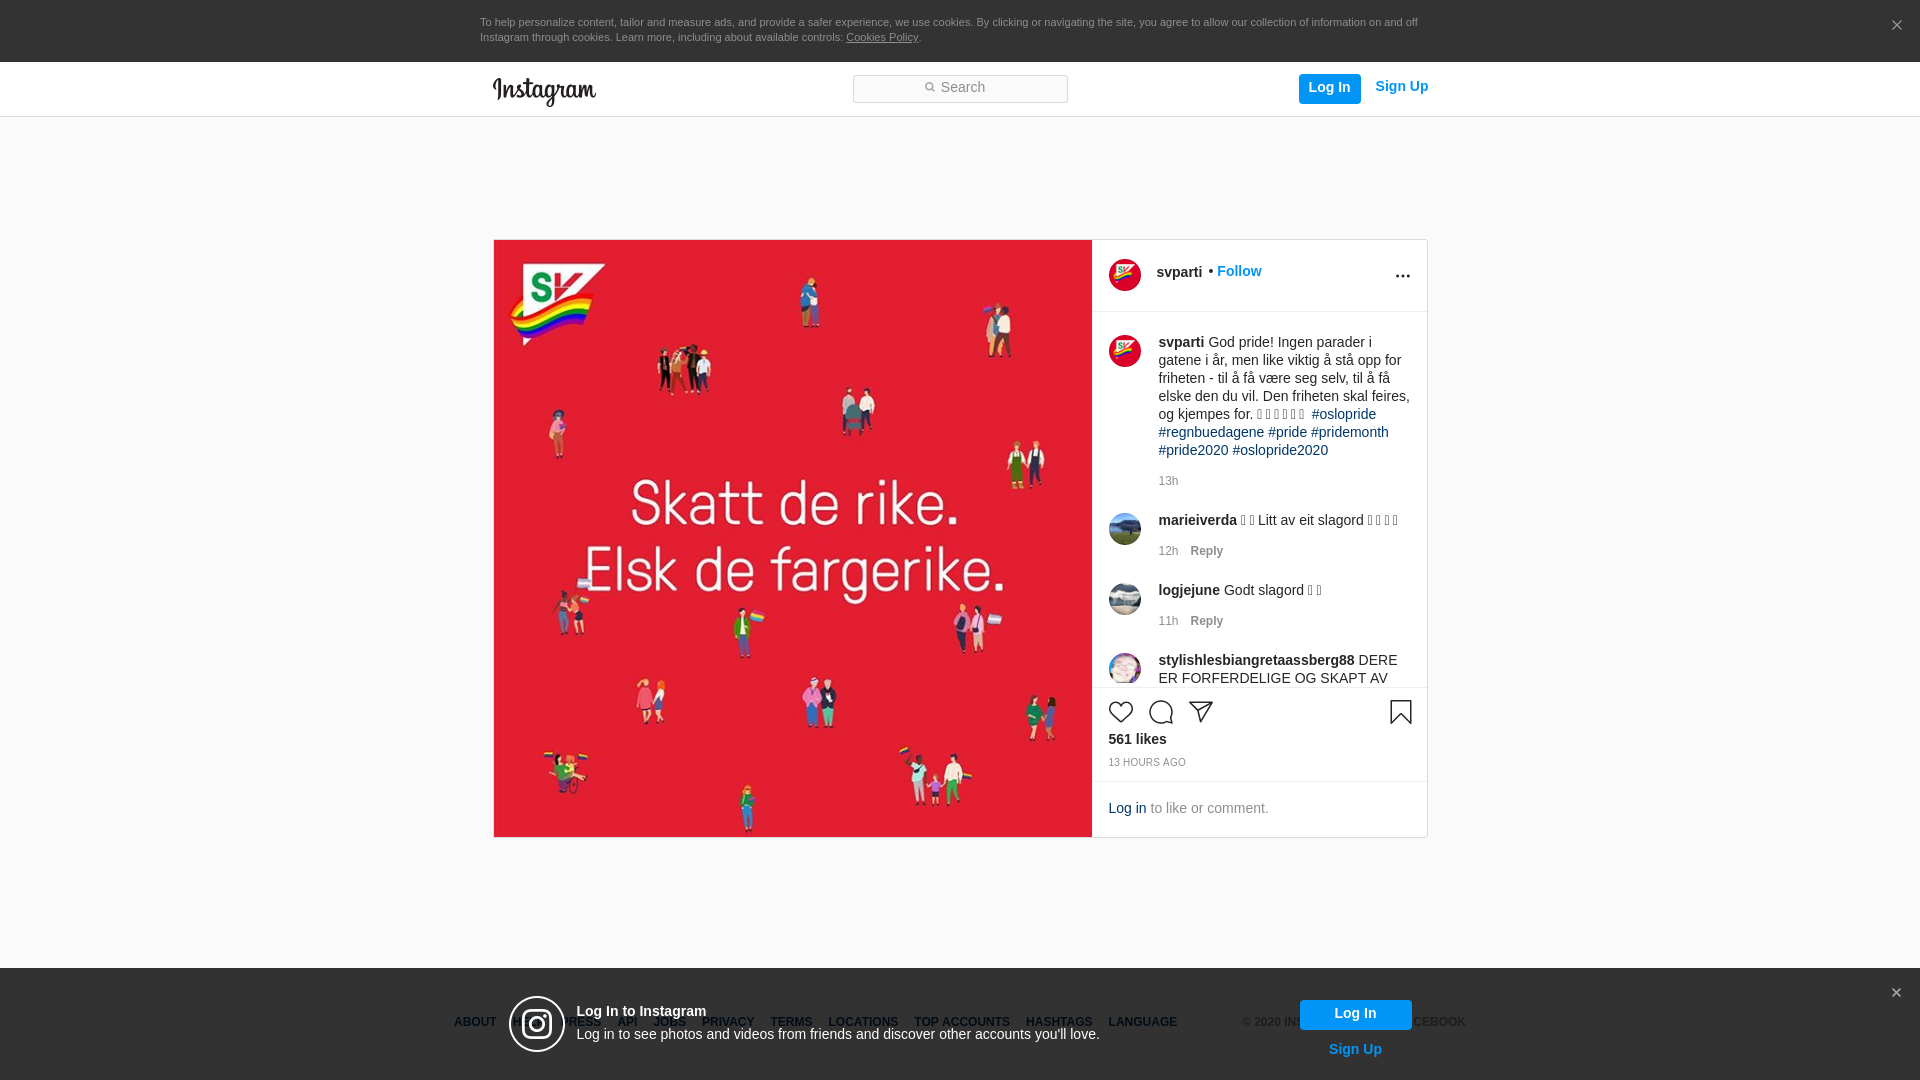Open the LANGUAGE footer selector
The width and height of the screenshot is (1920, 1080).
[1142, 1022]
